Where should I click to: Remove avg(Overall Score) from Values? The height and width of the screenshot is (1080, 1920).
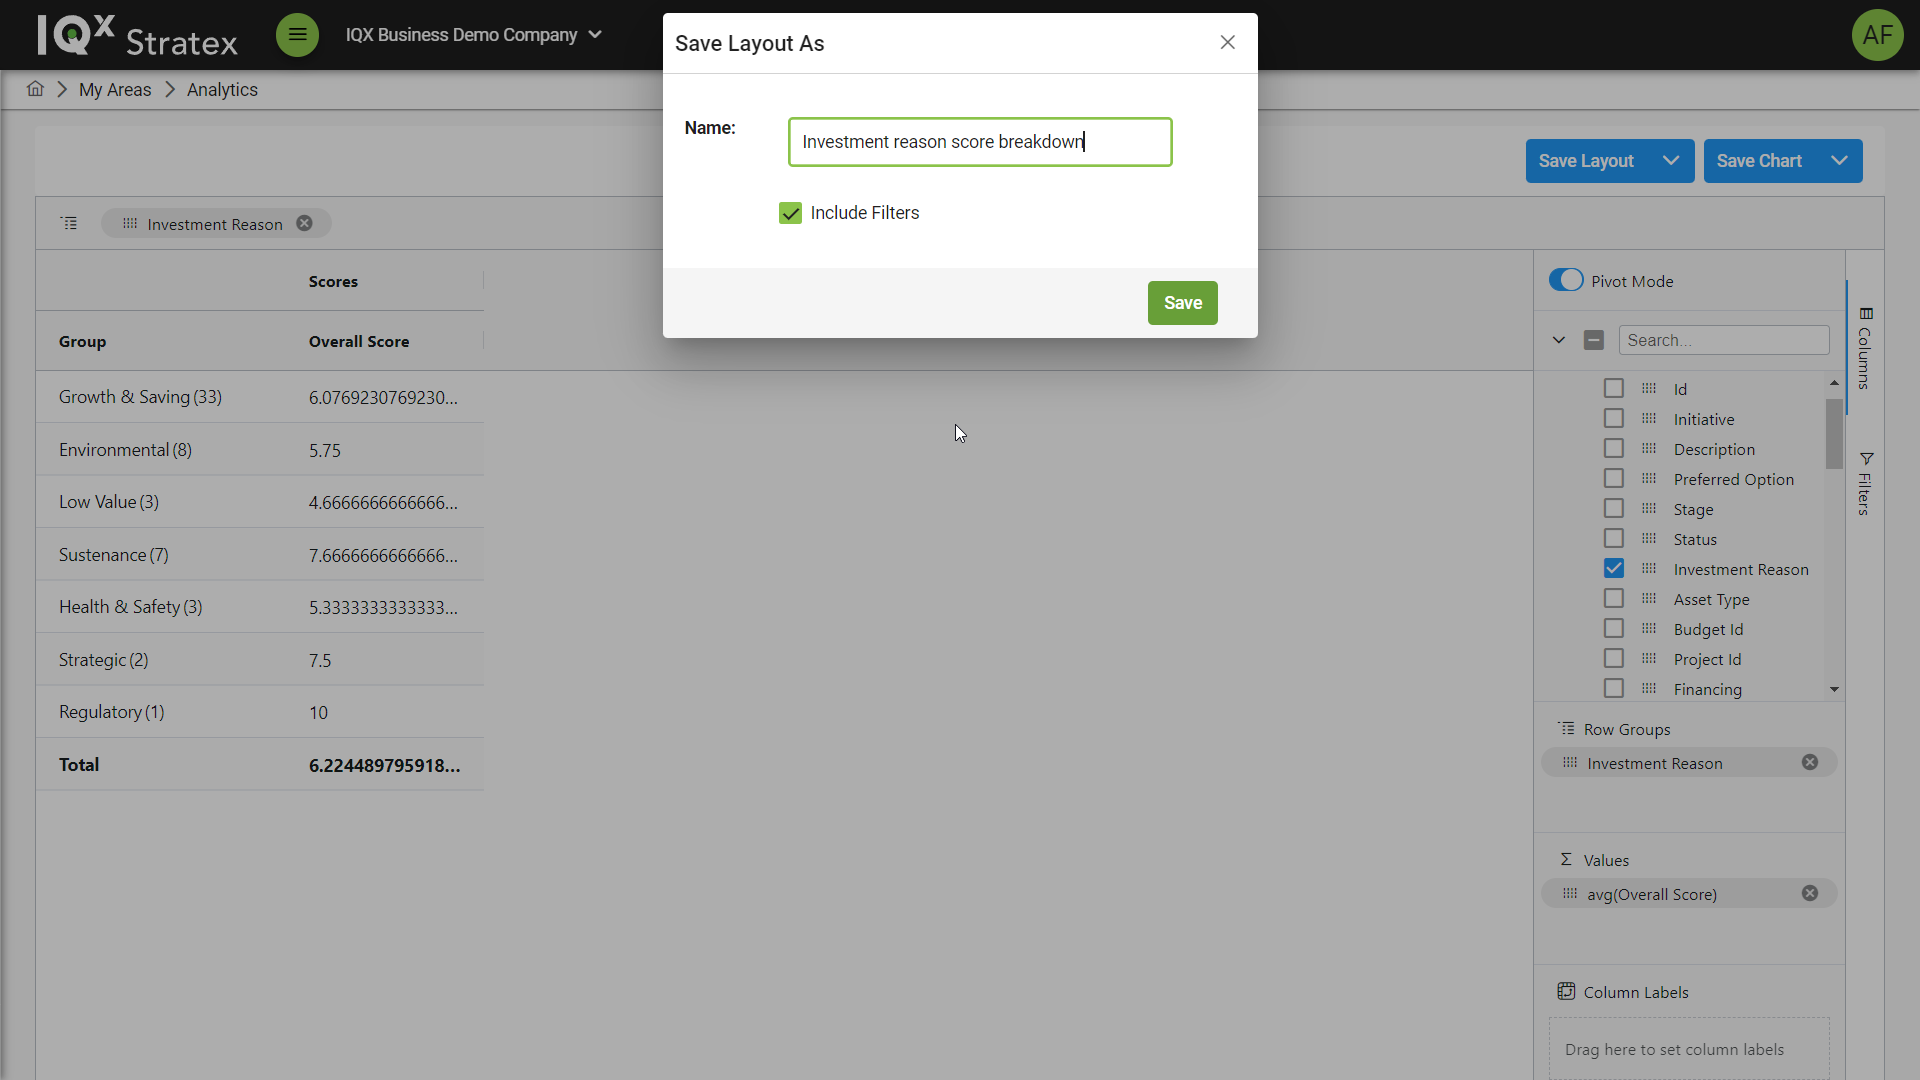point(1809,894)
